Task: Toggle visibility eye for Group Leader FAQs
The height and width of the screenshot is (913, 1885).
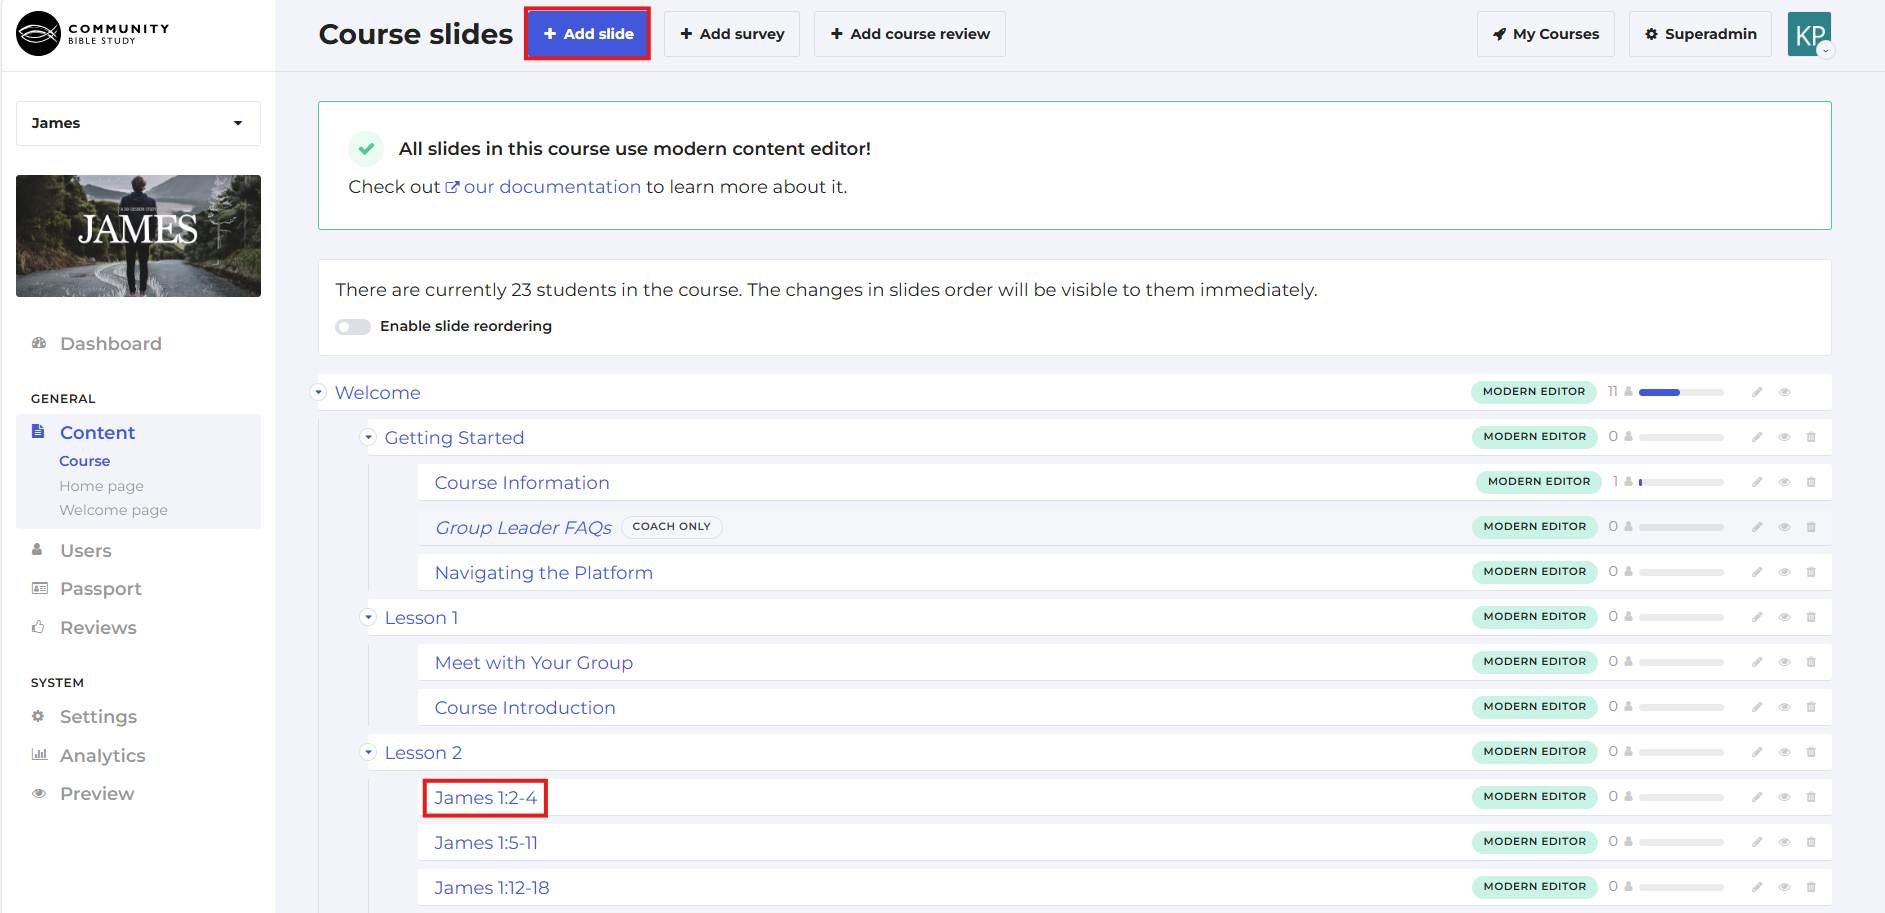Action: 1784,527
